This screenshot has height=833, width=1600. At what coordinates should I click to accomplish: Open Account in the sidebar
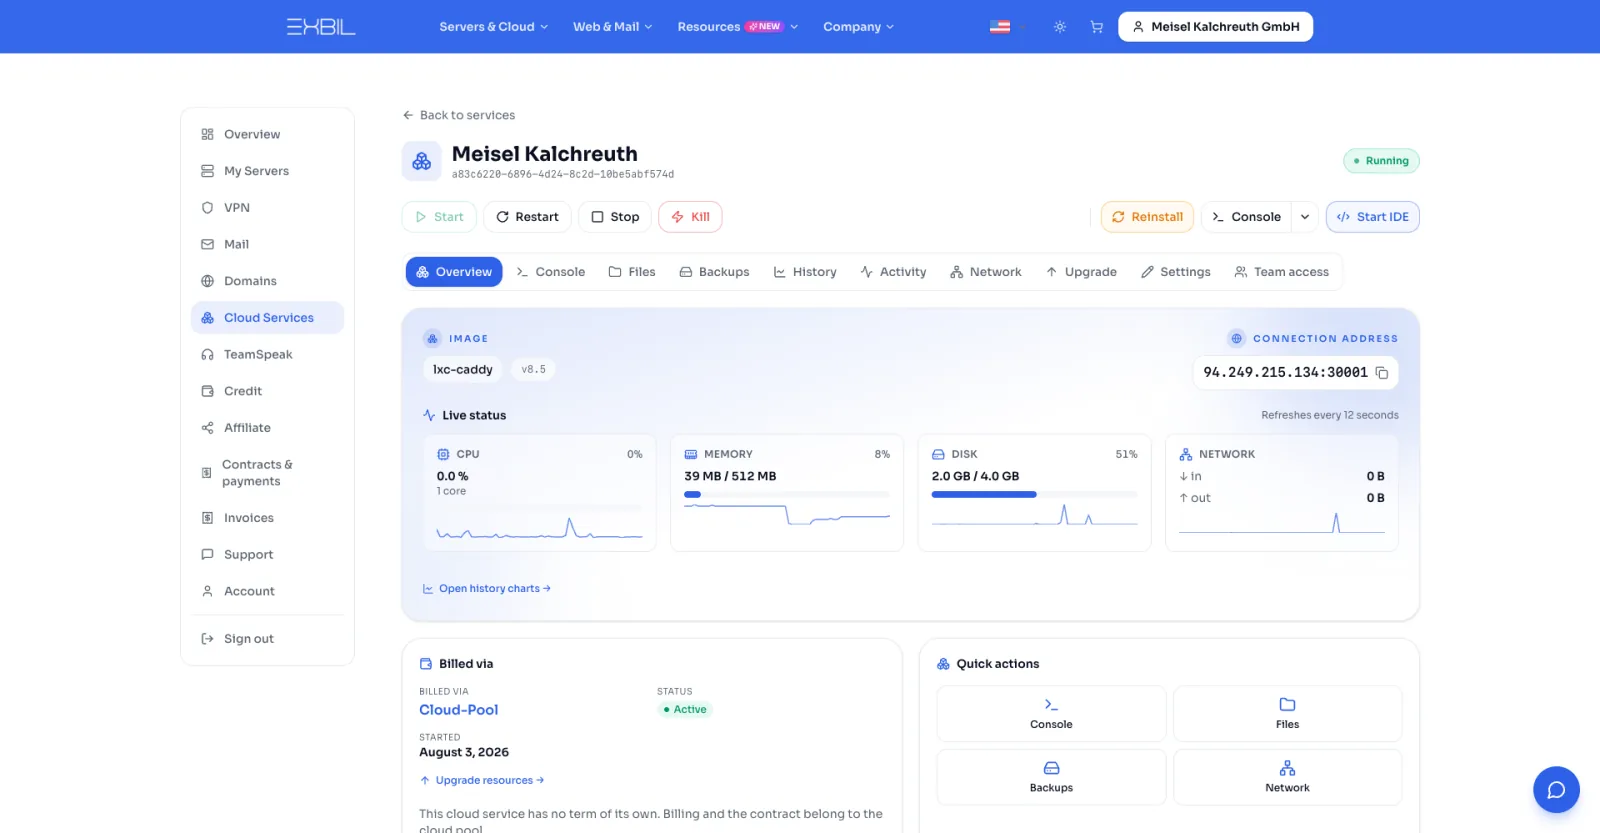[x=267, y=591]
